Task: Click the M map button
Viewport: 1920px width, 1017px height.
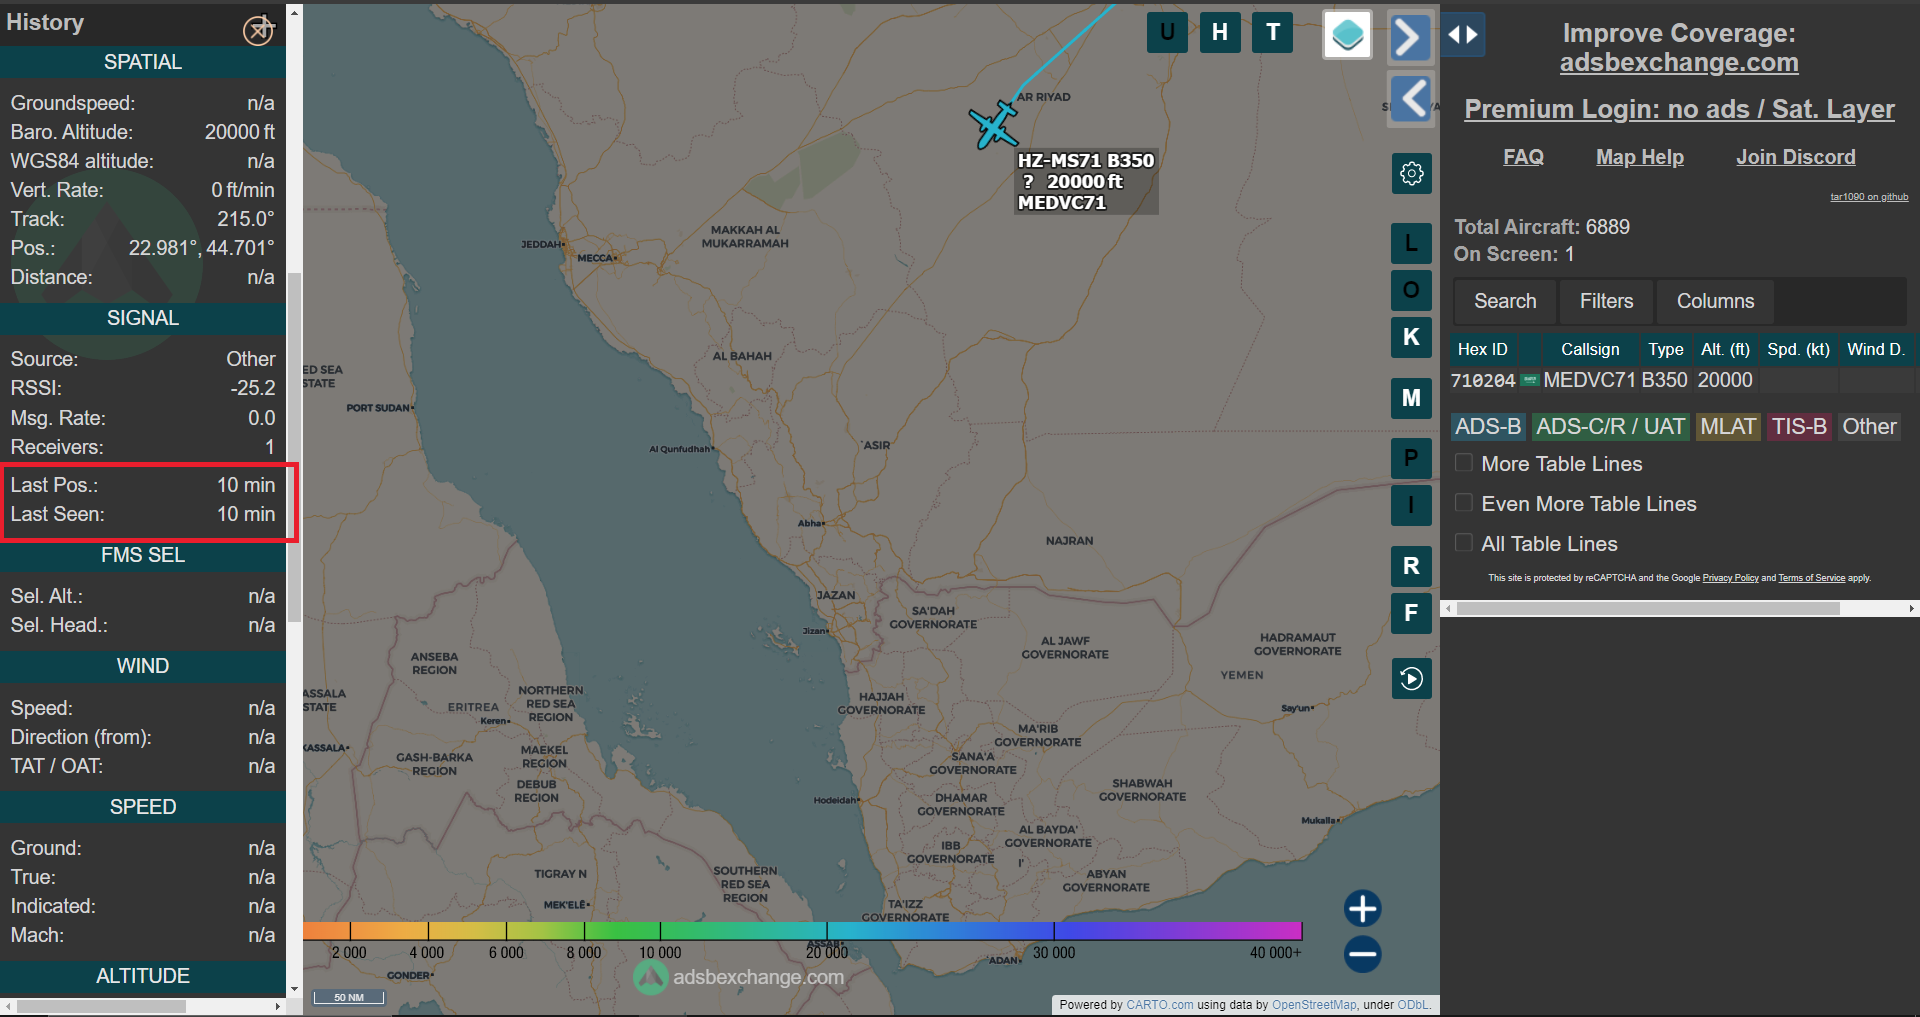Action: (x=1412, y=398)
